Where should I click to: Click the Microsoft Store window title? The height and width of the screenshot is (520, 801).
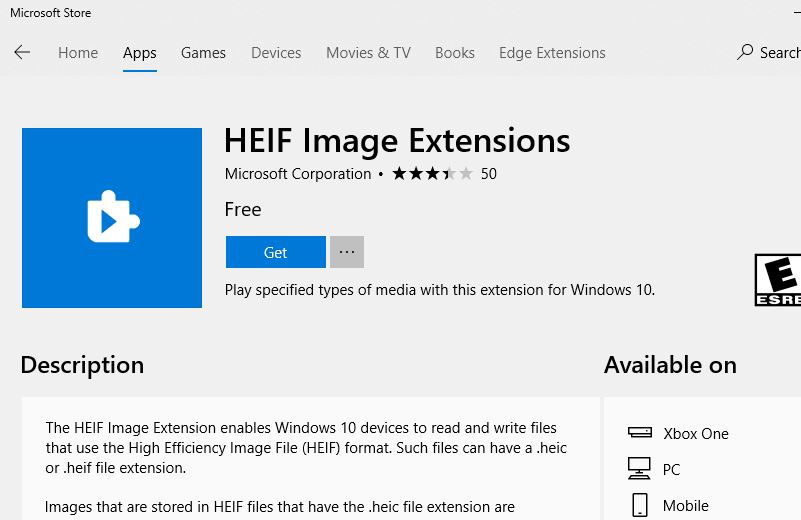(51, 13)
